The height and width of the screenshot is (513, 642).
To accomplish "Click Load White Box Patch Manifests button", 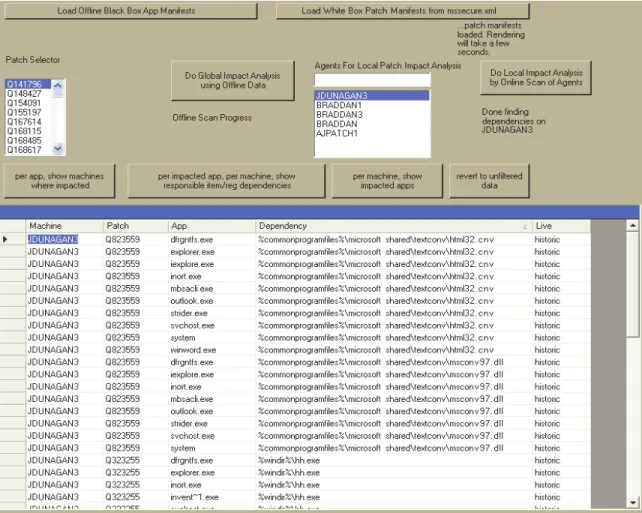I will [x=402, y=11].
